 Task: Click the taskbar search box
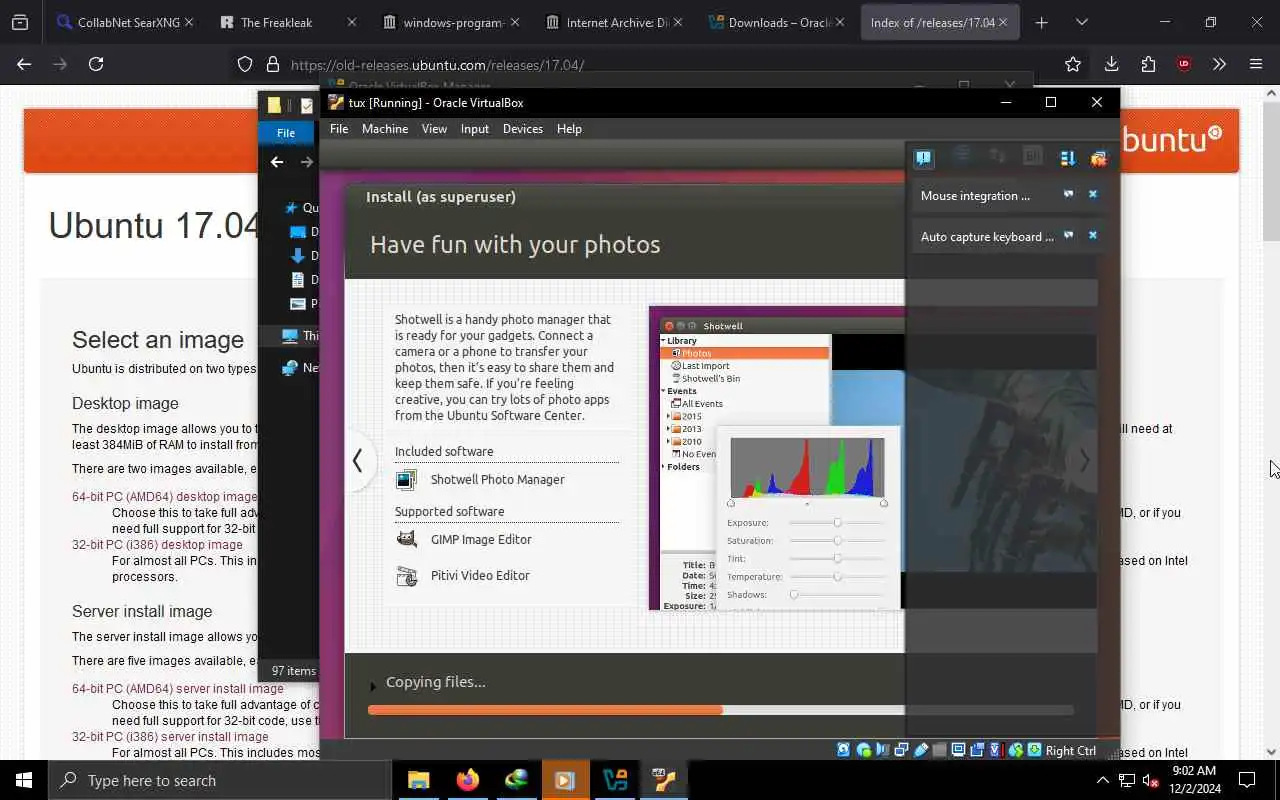pos(219,780)
